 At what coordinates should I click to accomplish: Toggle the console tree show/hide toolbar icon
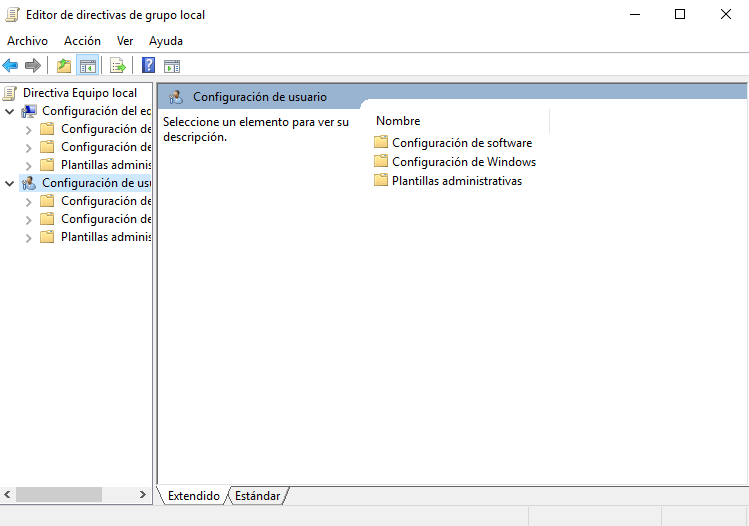[87, 65]
